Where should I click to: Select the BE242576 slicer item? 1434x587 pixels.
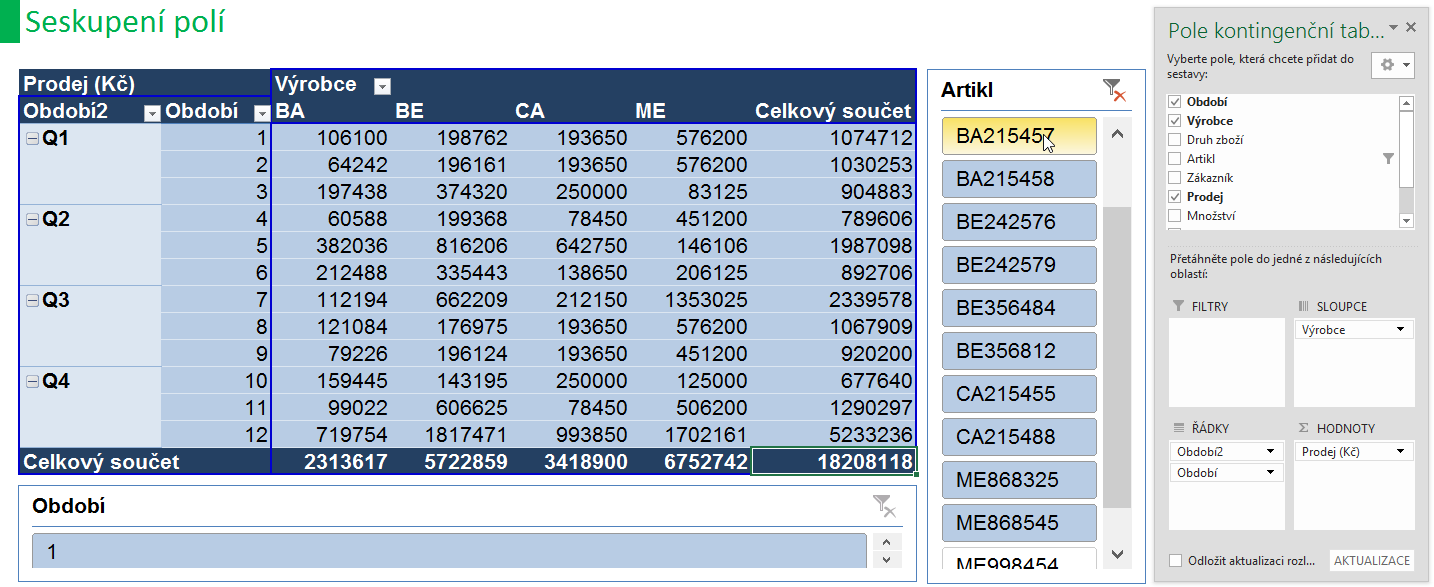click(x=1019, y=222)
